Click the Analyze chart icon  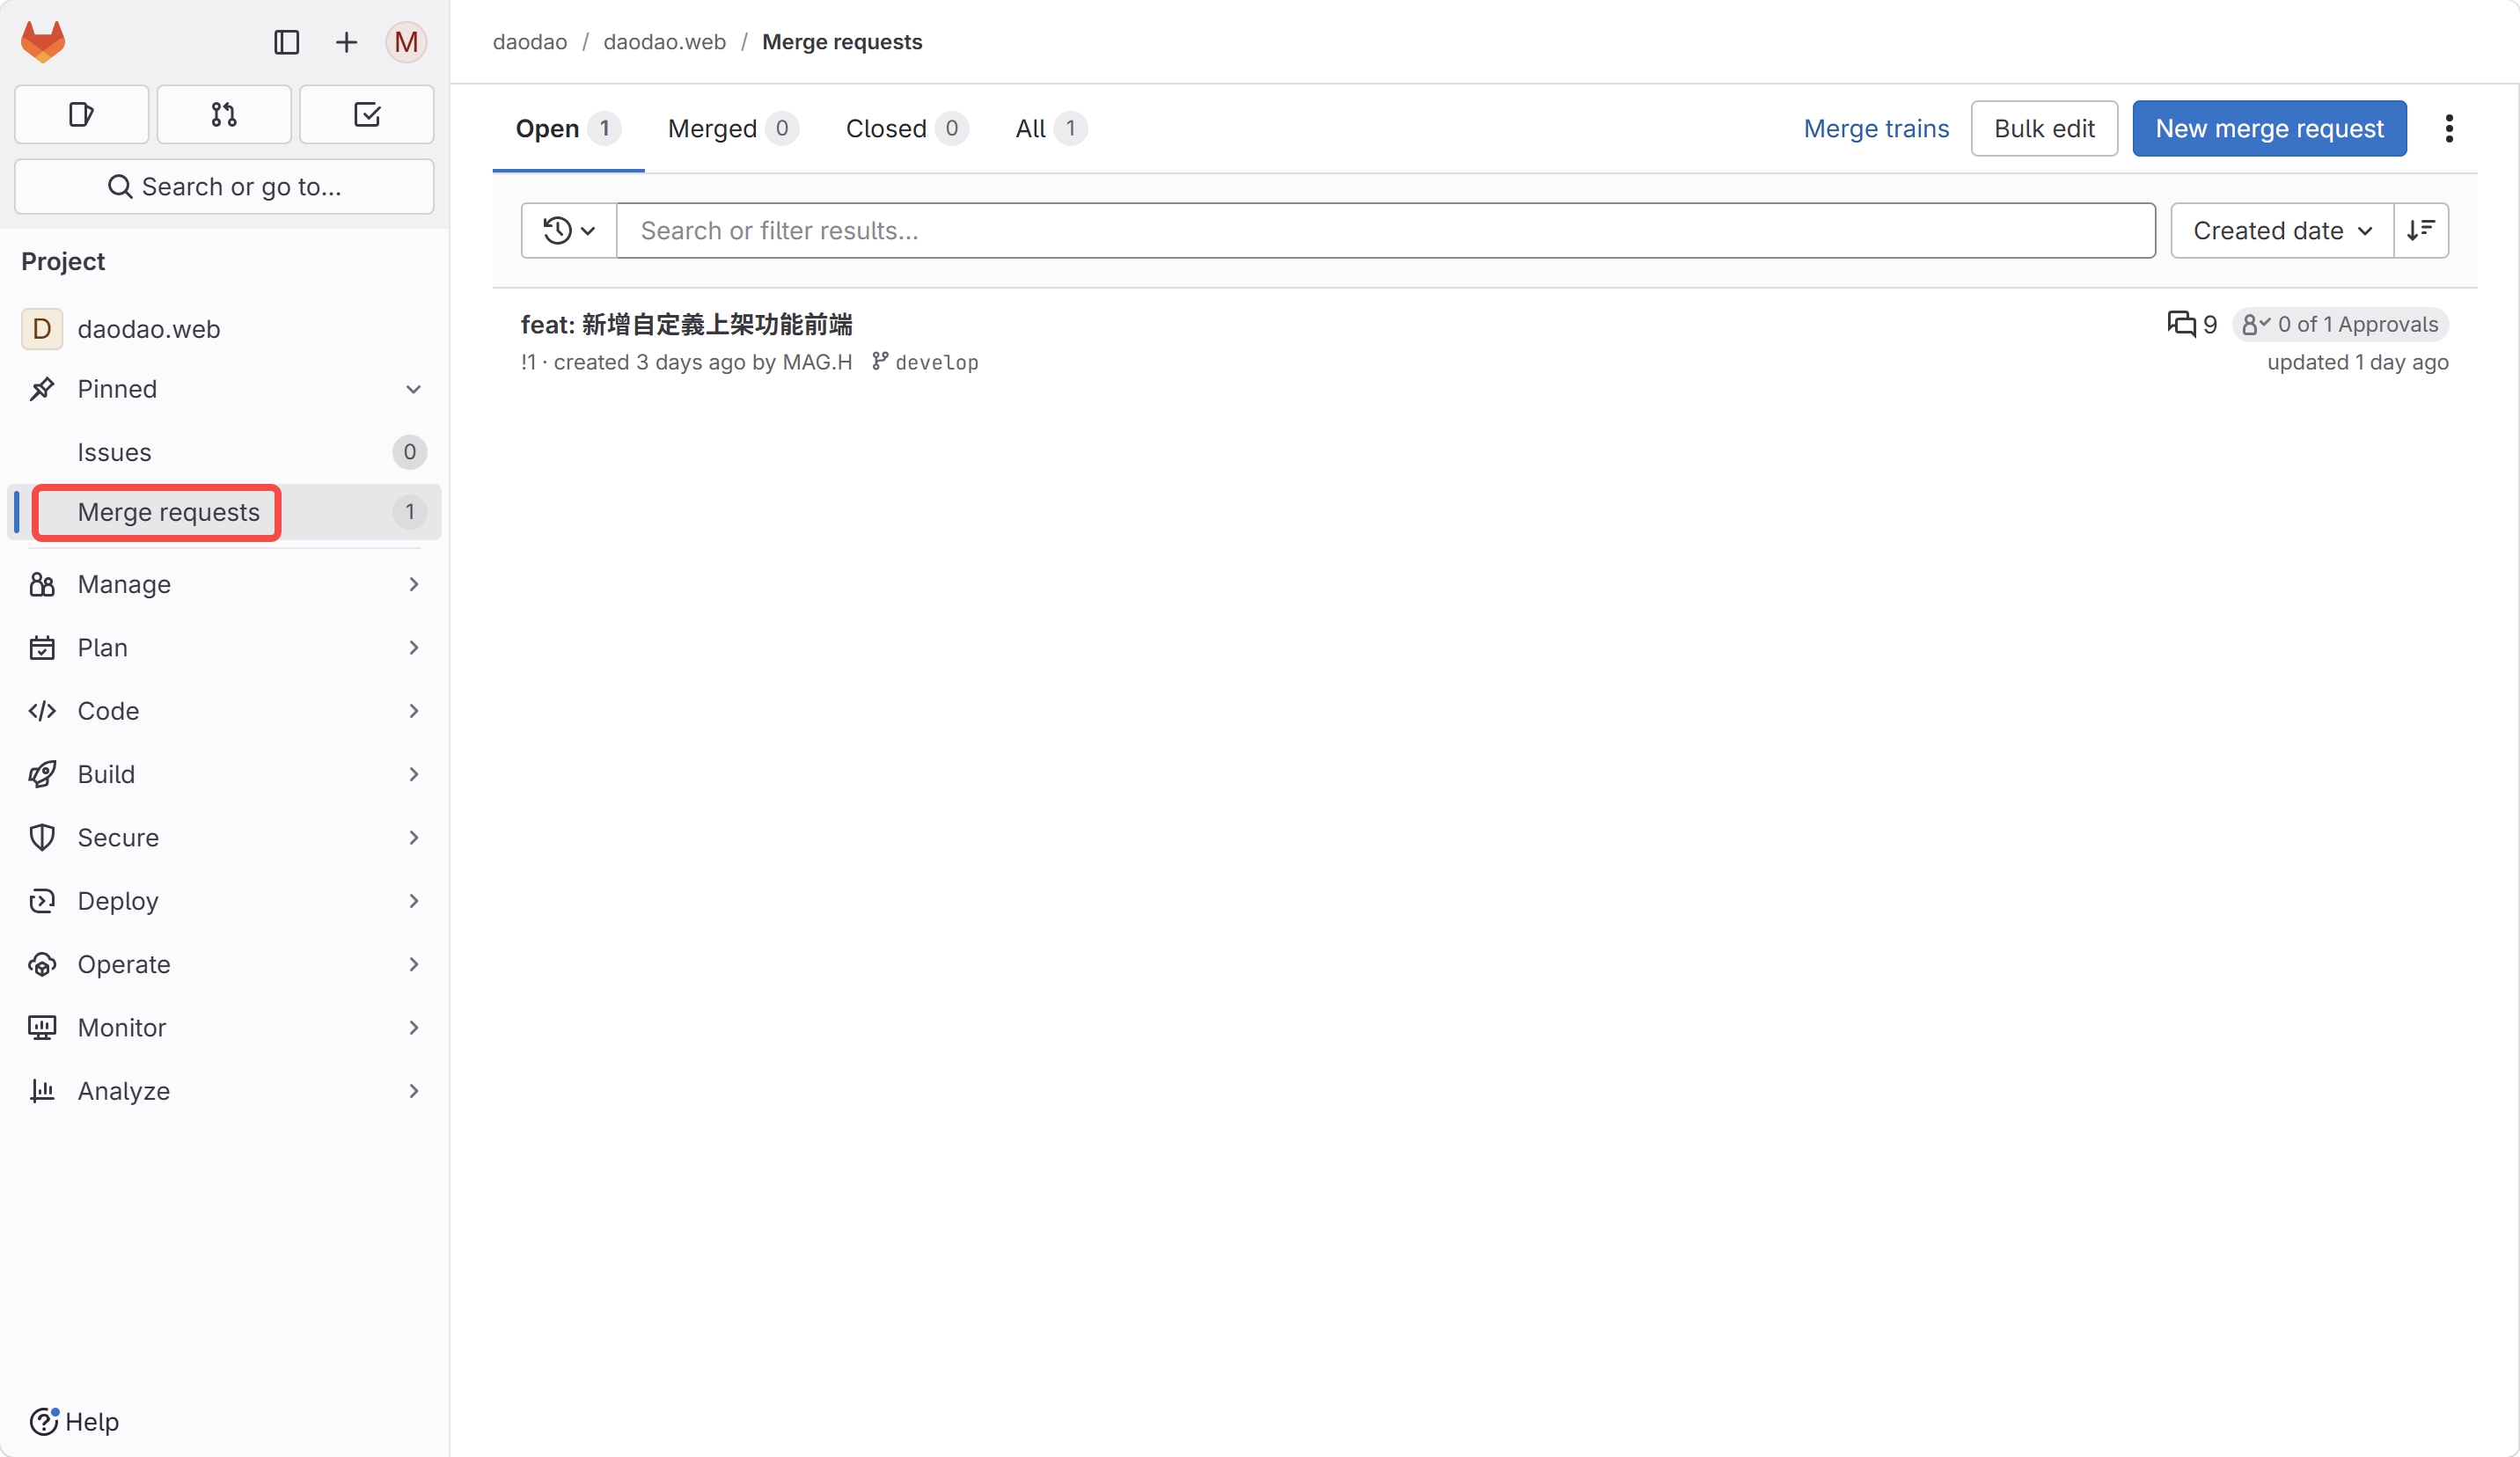pyautogui.click(x=42, y=1091)
